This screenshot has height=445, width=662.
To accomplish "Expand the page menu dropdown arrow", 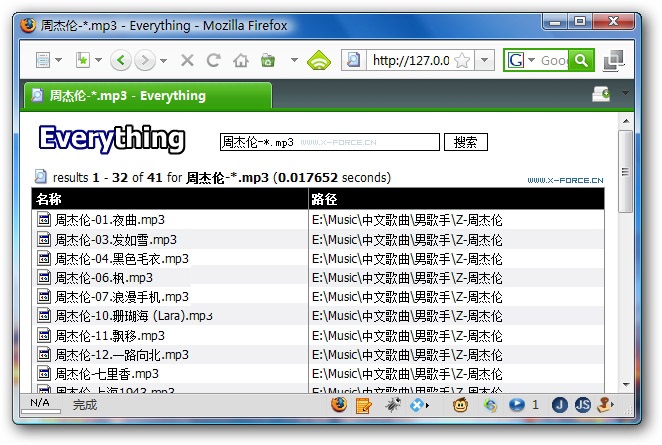I will coord(59,60).
